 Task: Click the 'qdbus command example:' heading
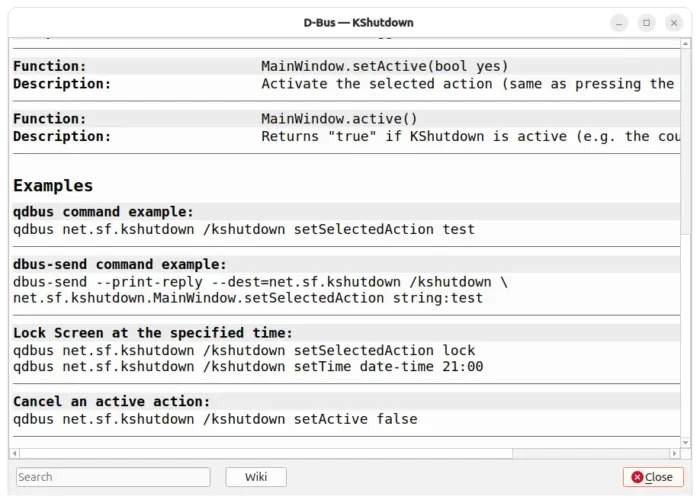point(104,212)
